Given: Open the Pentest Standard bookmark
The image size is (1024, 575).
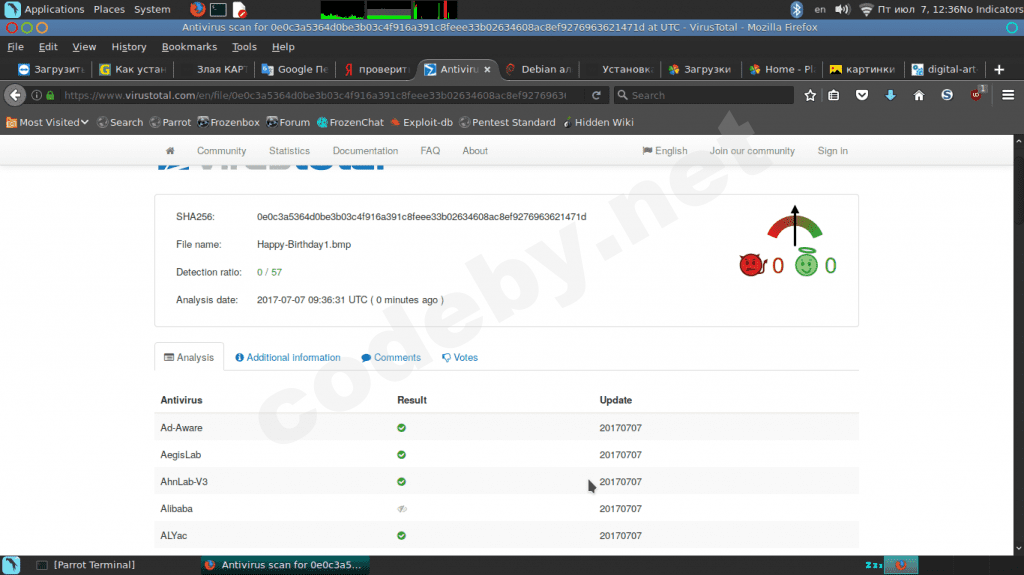Looking at the screenshot, I should 507,122.
